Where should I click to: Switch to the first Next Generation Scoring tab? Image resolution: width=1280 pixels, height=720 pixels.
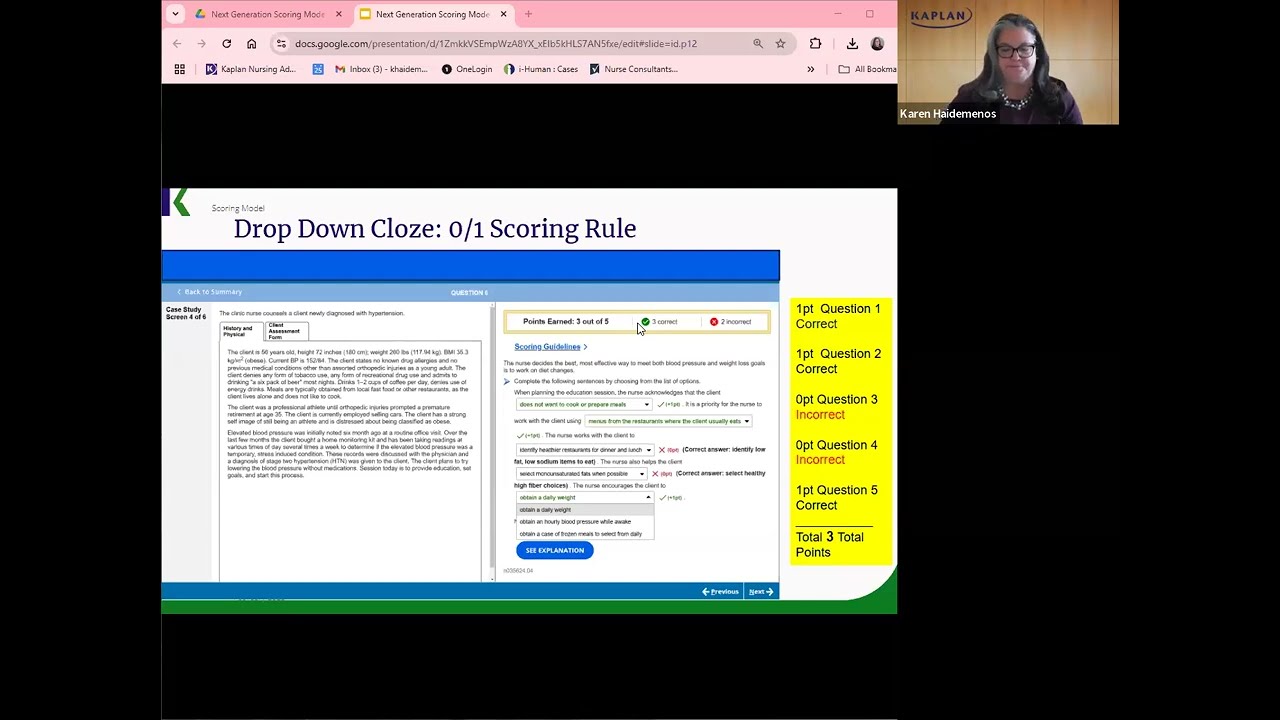click(x=267, y=14)
